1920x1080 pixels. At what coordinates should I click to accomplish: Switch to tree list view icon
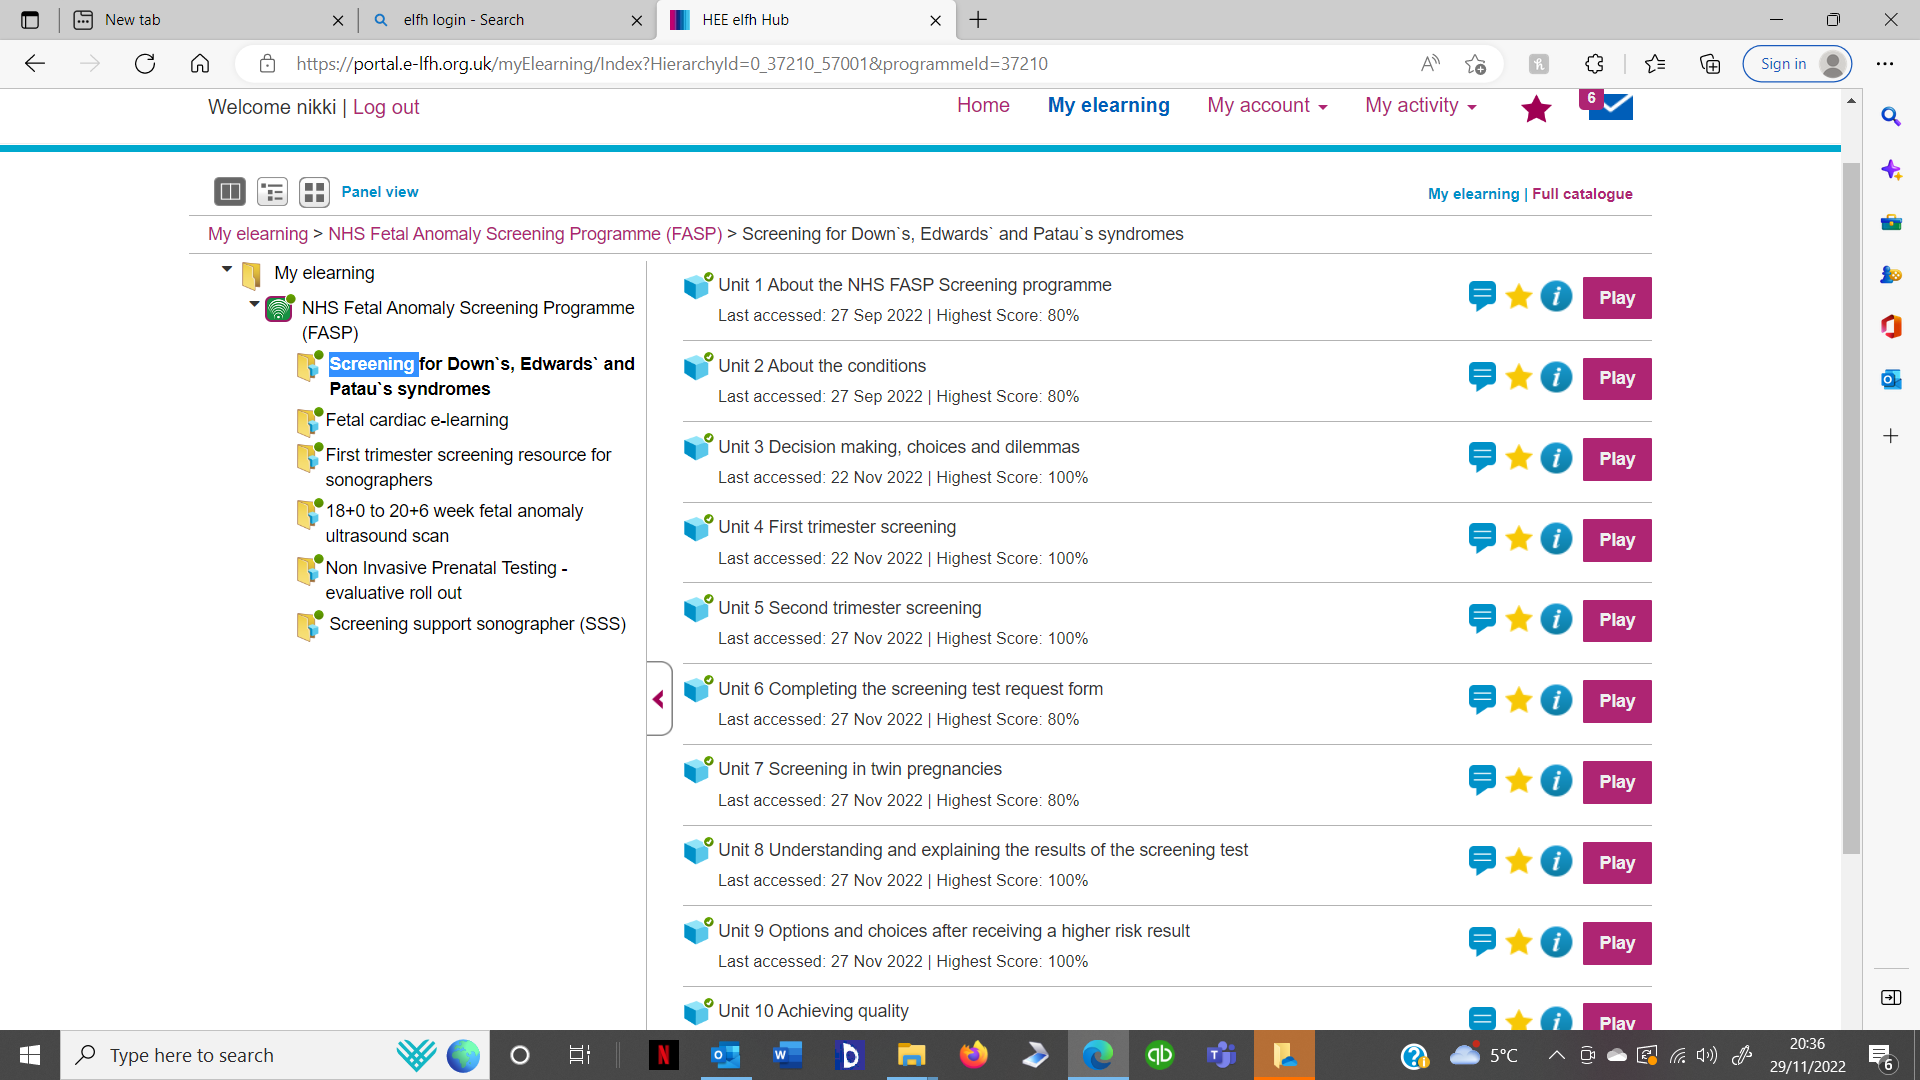[x=272, y=191]
